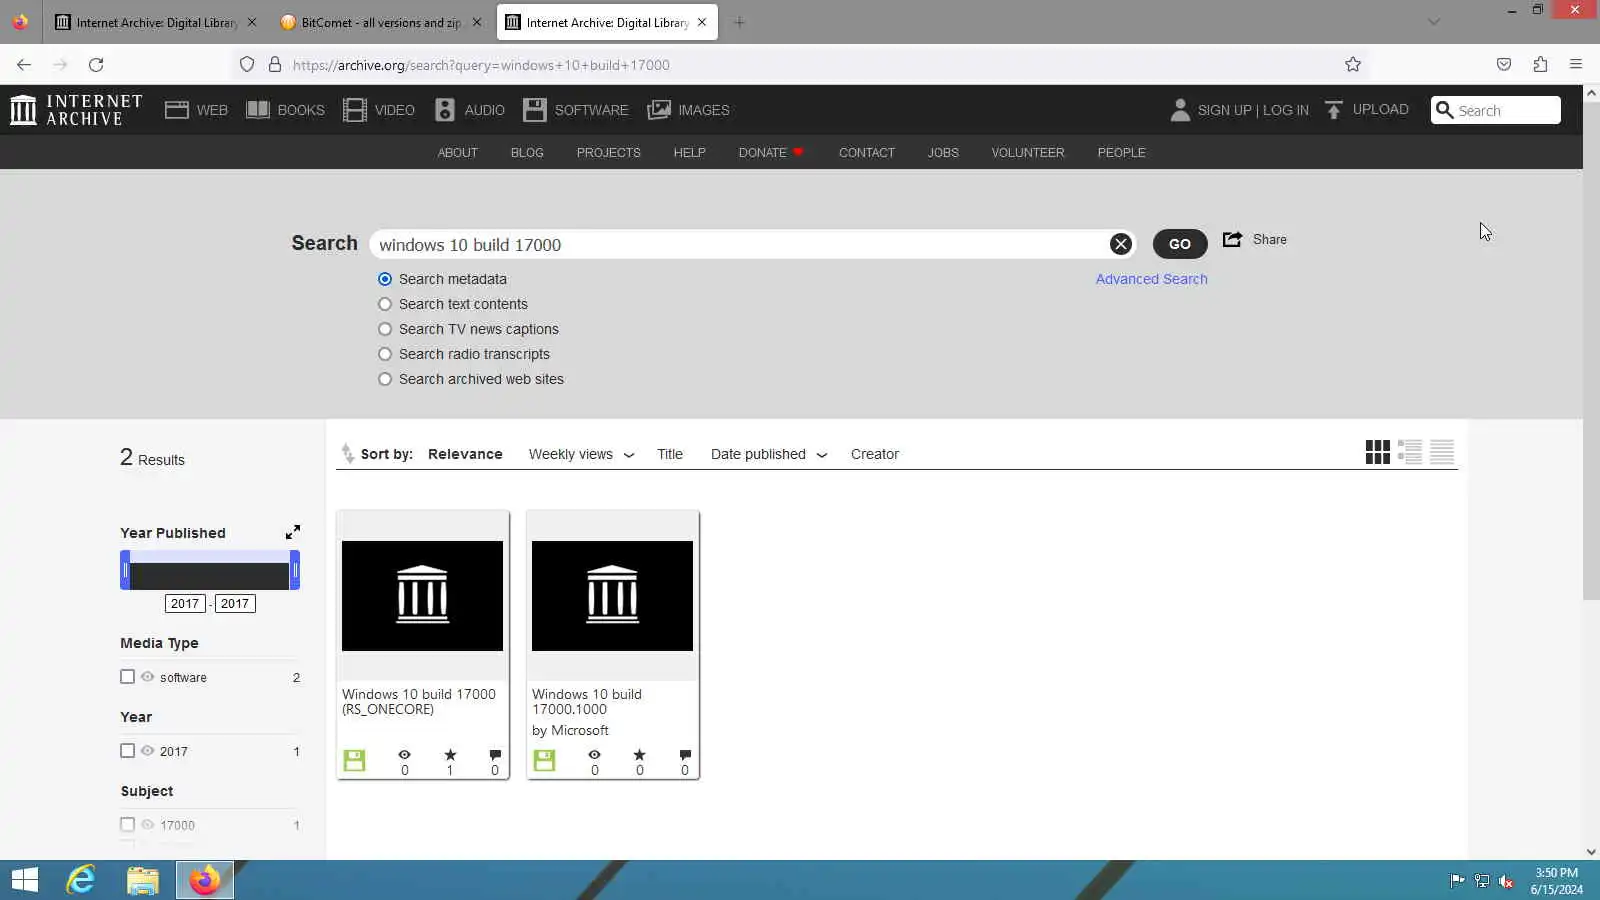Open Windows 10 build 17000.1000 thumbnail
The width and height of the screenshot is (1600, 900).
pyautogui.click(x=612, y=596)
